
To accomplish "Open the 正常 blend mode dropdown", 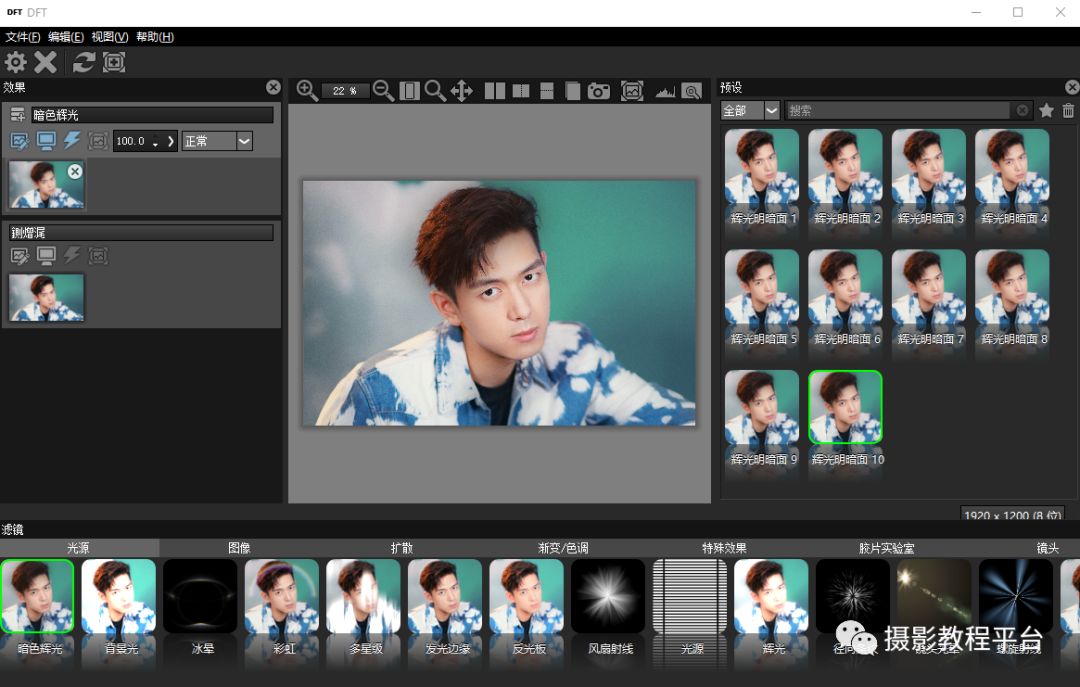I will pos(217,141).
